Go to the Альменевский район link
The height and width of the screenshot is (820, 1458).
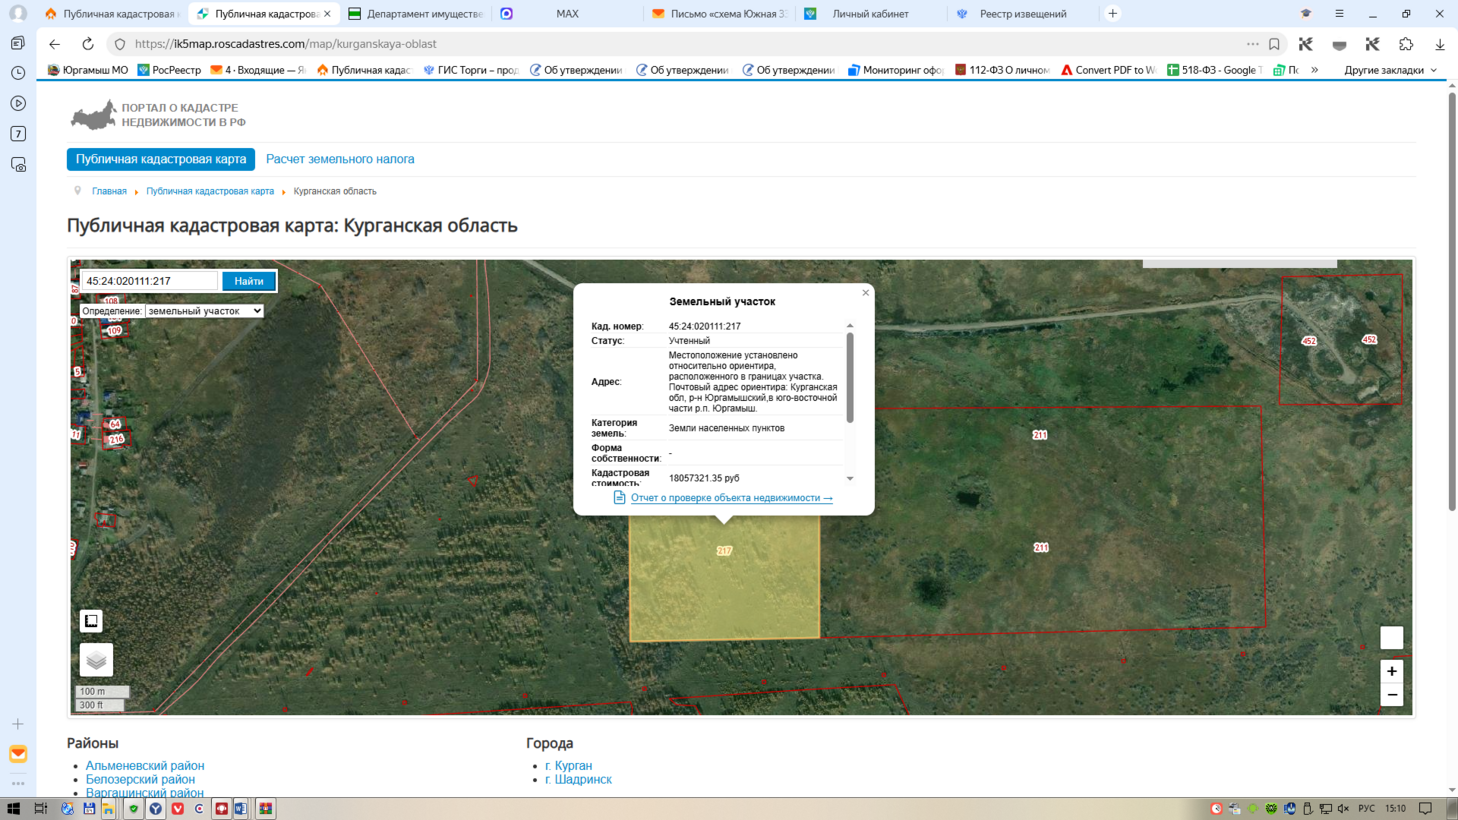click(x=145, y=766)
